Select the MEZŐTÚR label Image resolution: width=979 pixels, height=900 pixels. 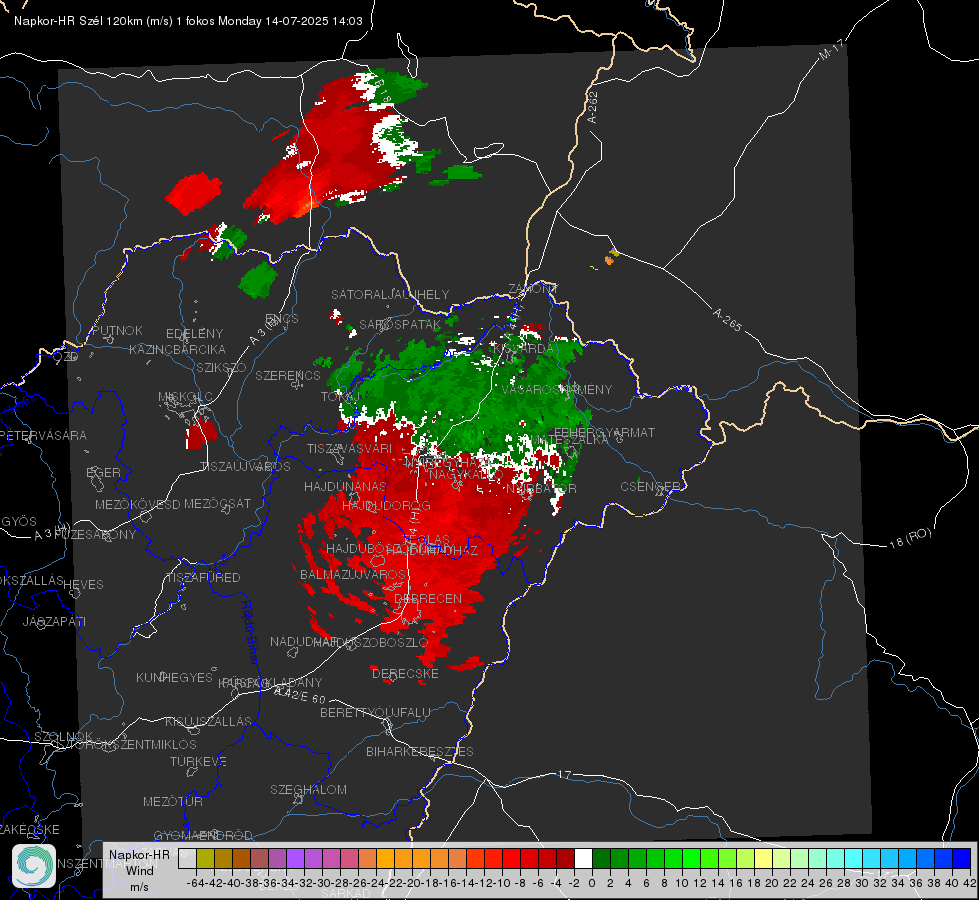point(173,801)
